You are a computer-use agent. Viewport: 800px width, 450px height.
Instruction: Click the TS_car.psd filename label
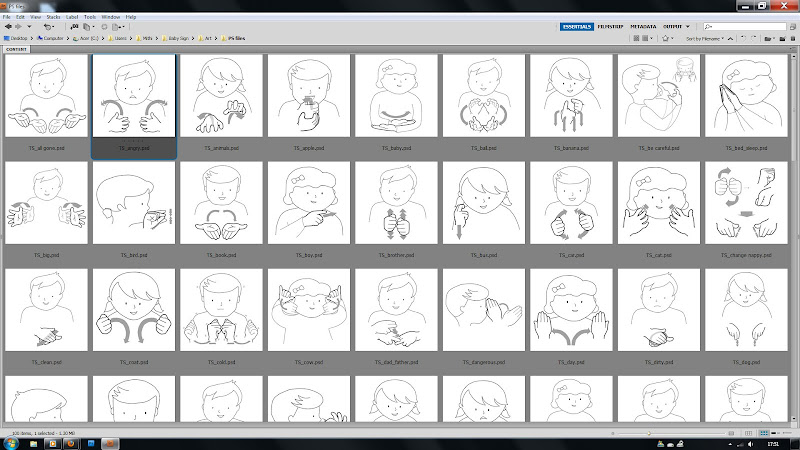[x=571, y=255]
